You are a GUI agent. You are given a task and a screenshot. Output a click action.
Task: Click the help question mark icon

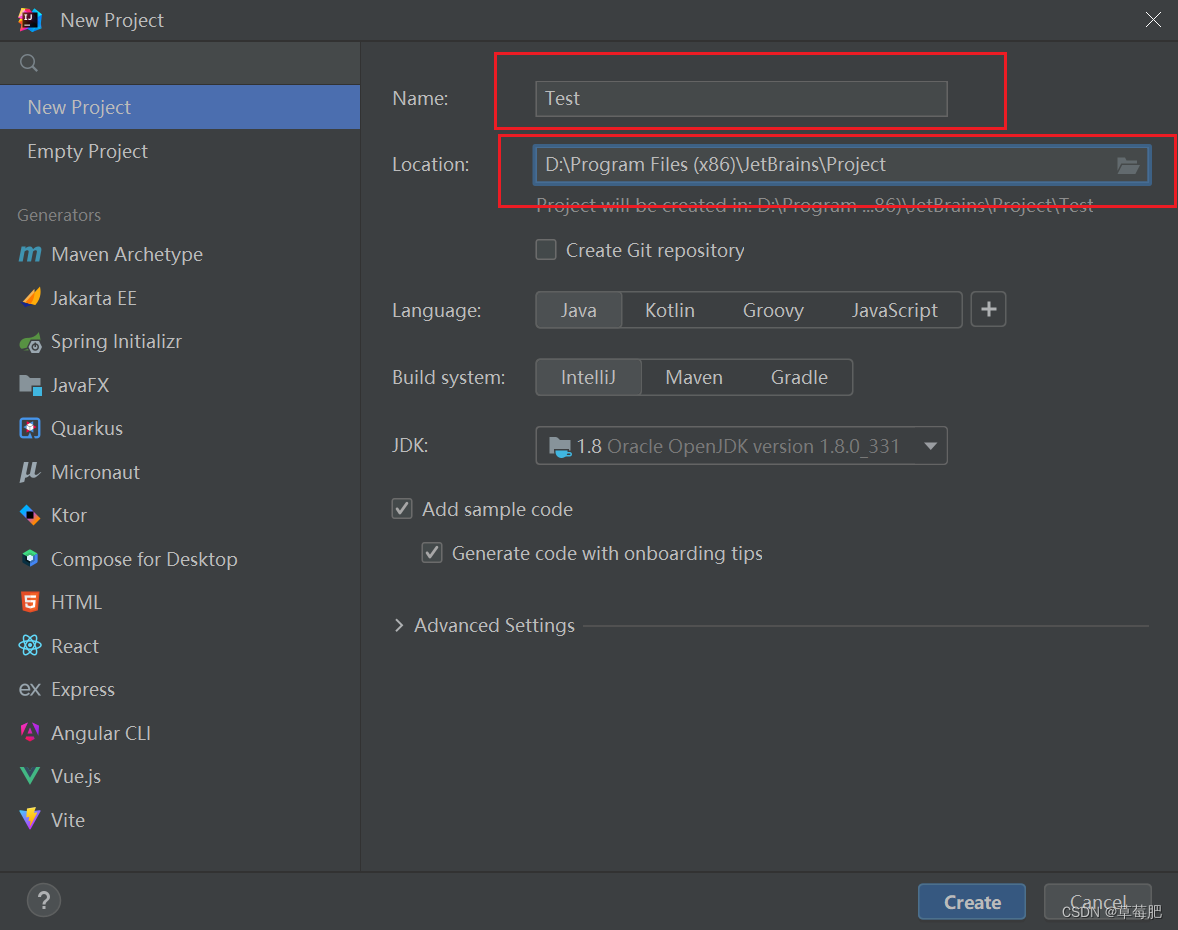pos(44,900)
